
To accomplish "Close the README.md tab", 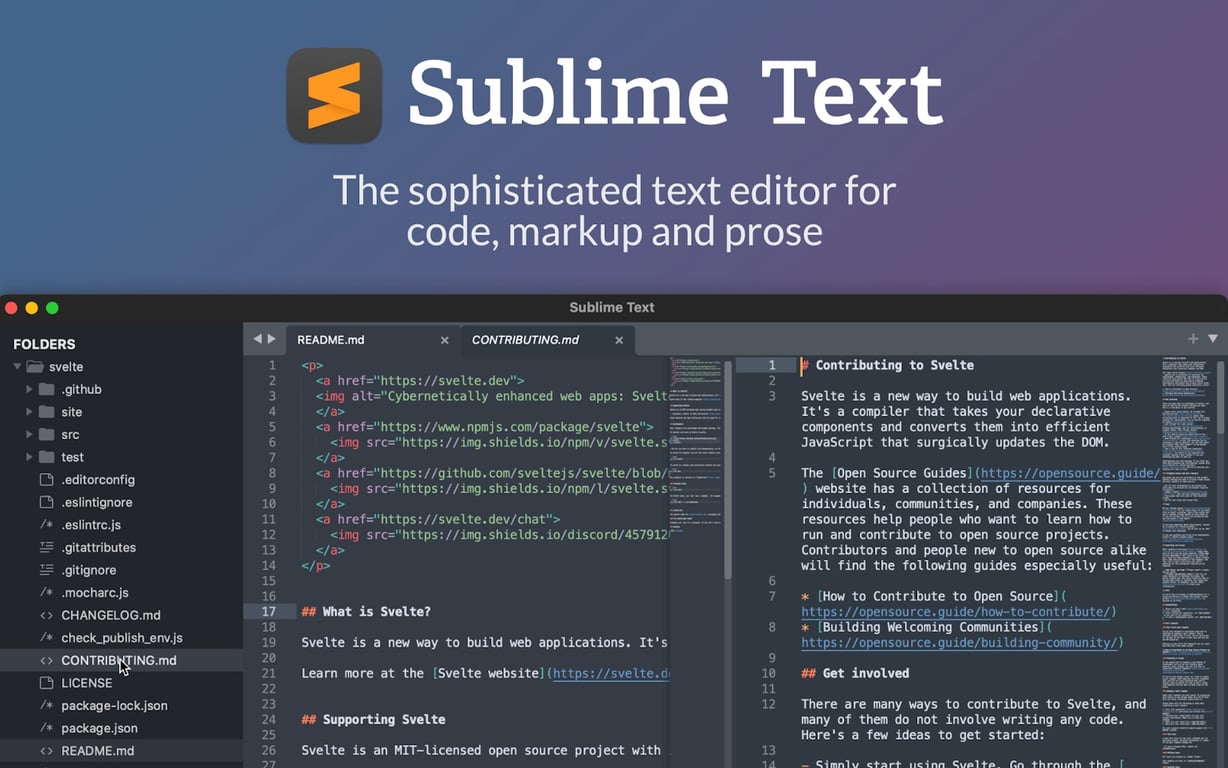I will coord(445,339).
